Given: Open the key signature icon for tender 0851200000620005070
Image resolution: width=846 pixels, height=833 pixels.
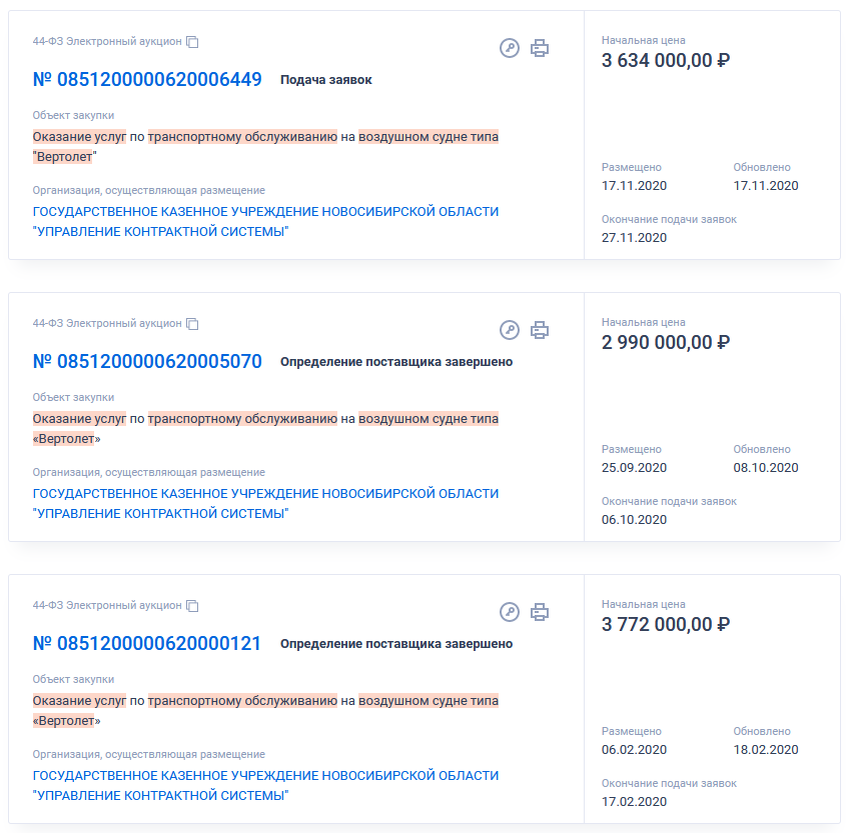Looking at the screenshot, I should pos(510,330).
